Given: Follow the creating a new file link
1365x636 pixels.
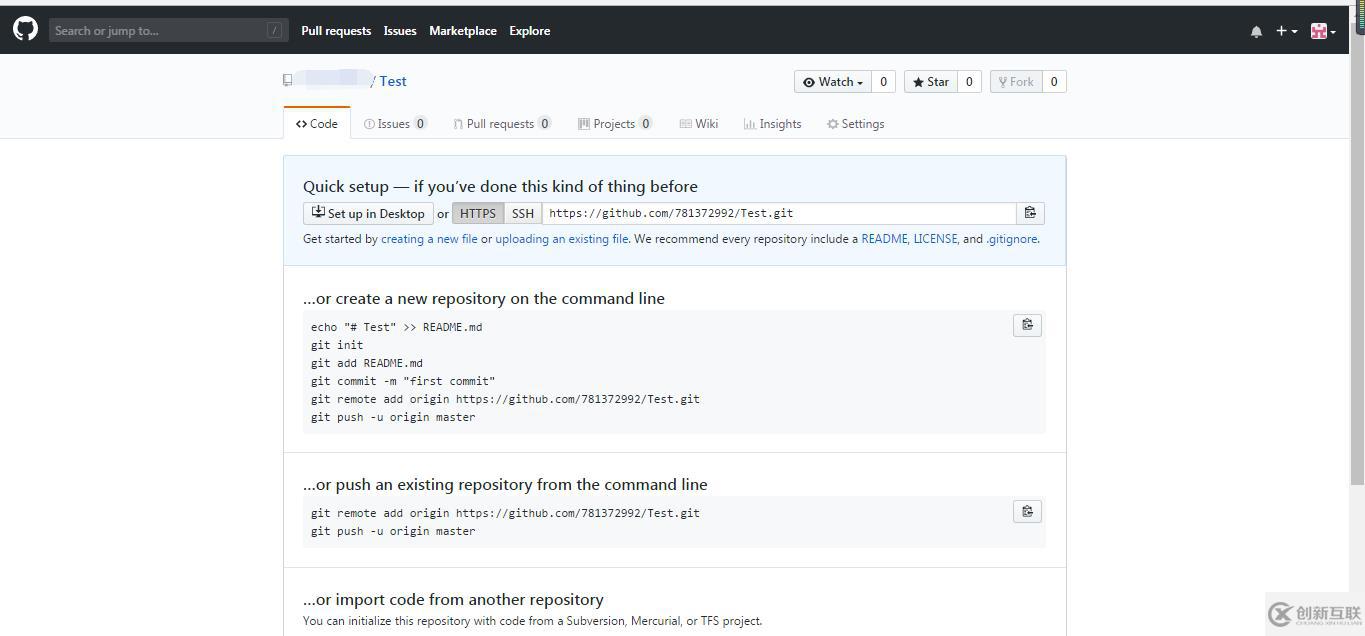Looking at the screenshot, I should [x=429, y=239].
